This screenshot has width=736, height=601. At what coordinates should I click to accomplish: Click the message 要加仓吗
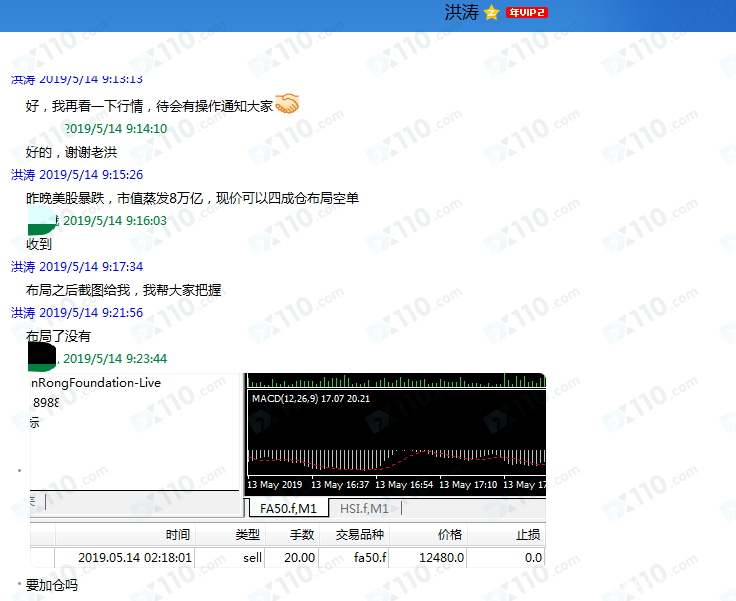click(x=52, y=585)
